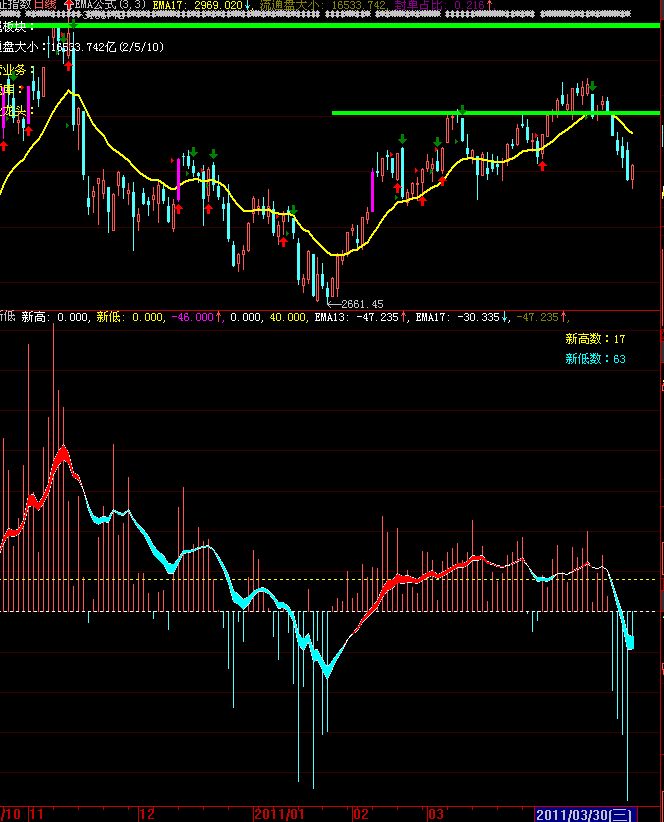Click the 03 month axis label
This screenshot has width=664, height=822.
[436, 815]
